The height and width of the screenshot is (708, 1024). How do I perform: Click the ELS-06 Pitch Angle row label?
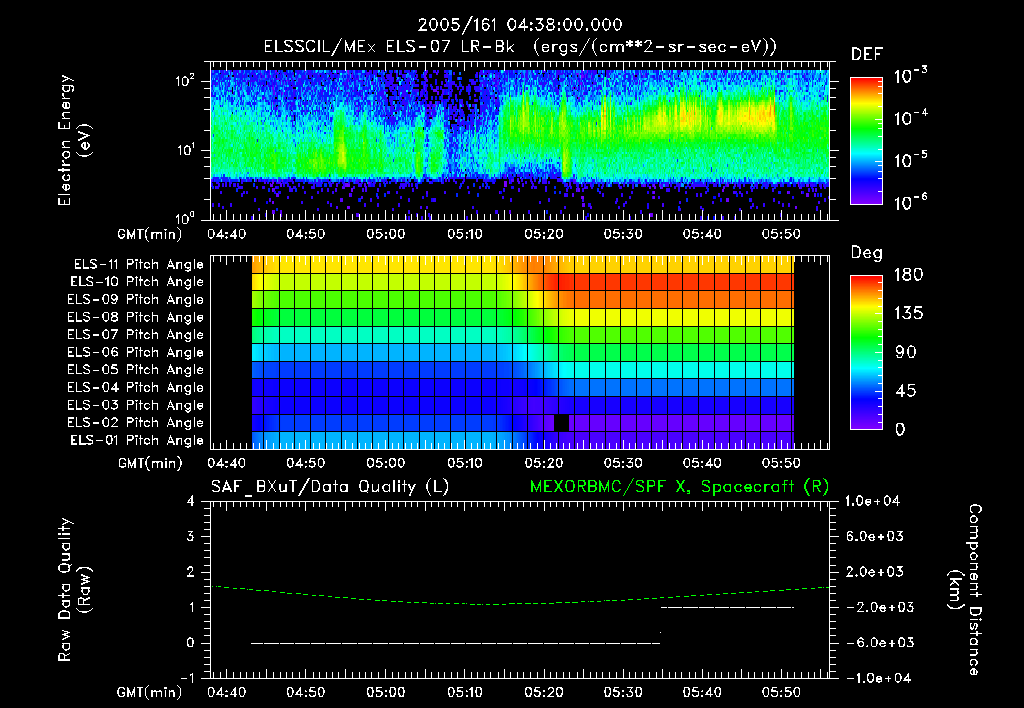pos(136,352)
